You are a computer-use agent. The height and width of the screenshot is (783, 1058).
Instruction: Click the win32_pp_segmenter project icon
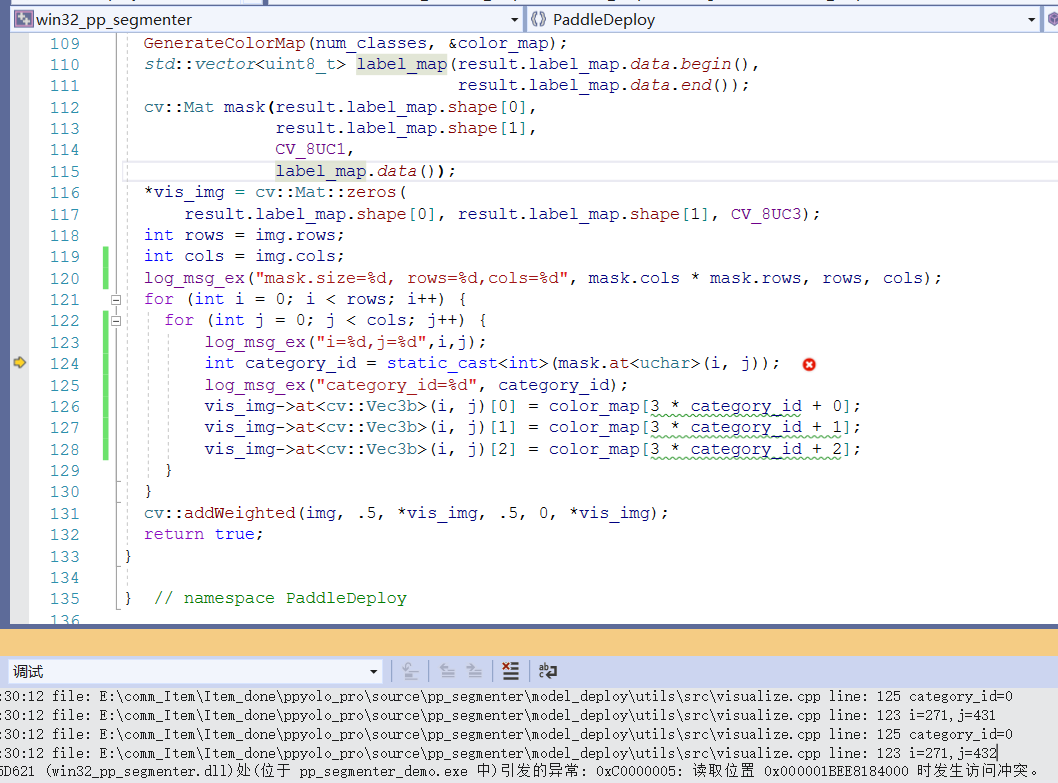[x=24, y=19]
